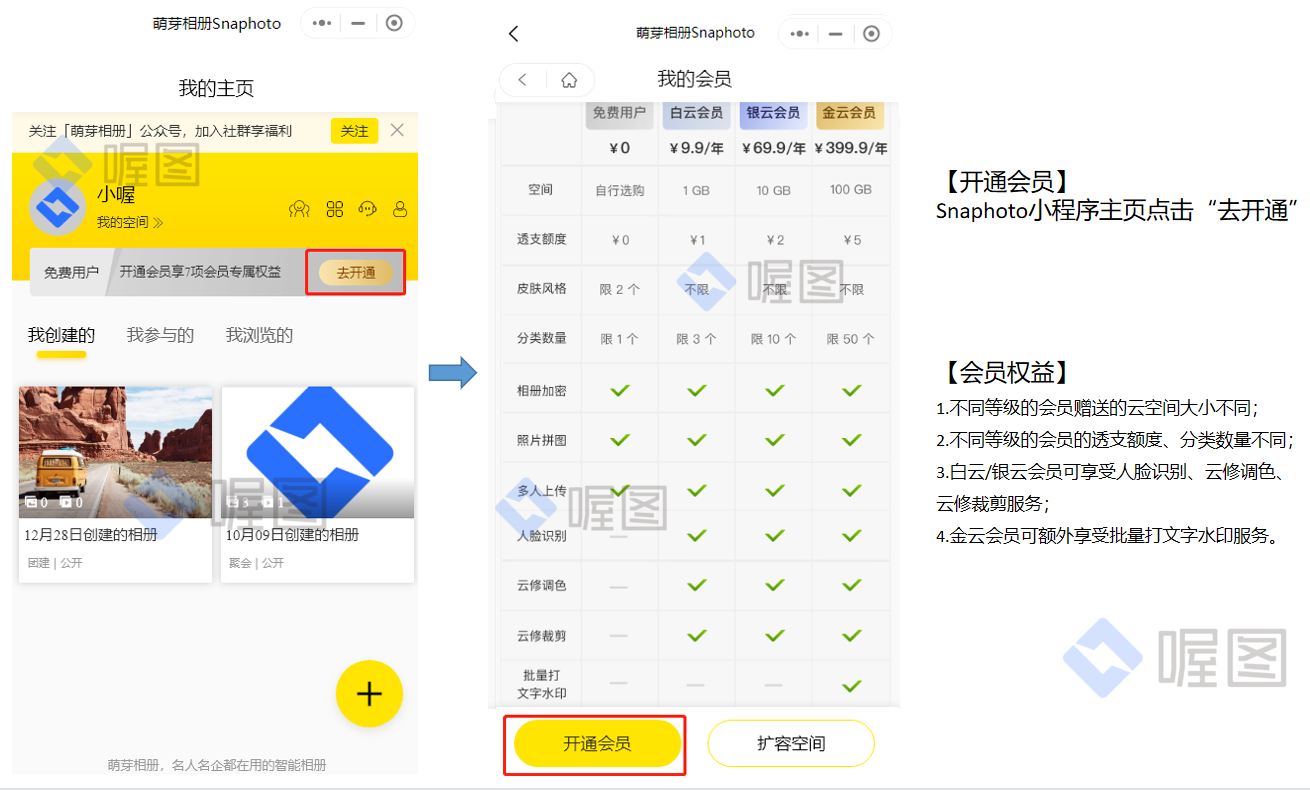Click the 团建 | 公开 album tag
Image resolution: width=1310 pixels, height=790 pixels.
(55, 563)
